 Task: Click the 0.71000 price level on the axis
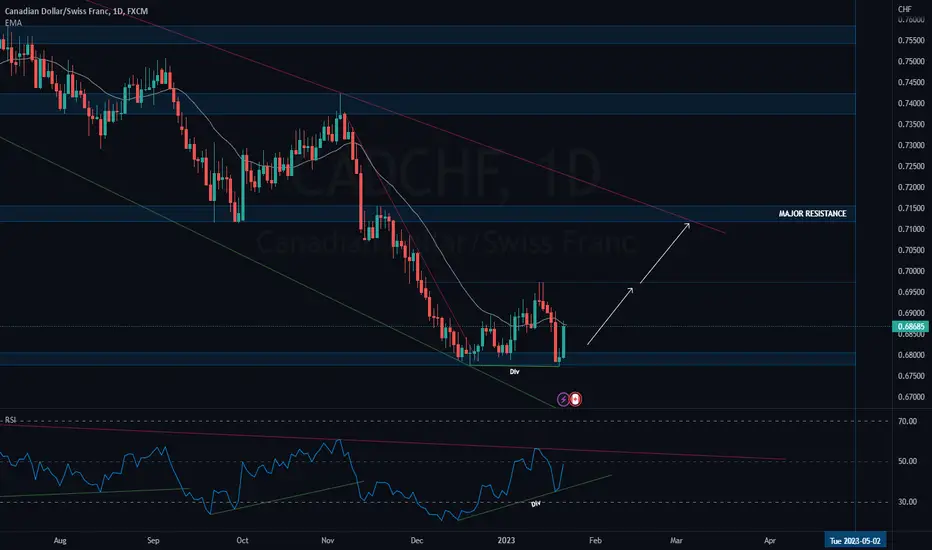click(911, 229)
